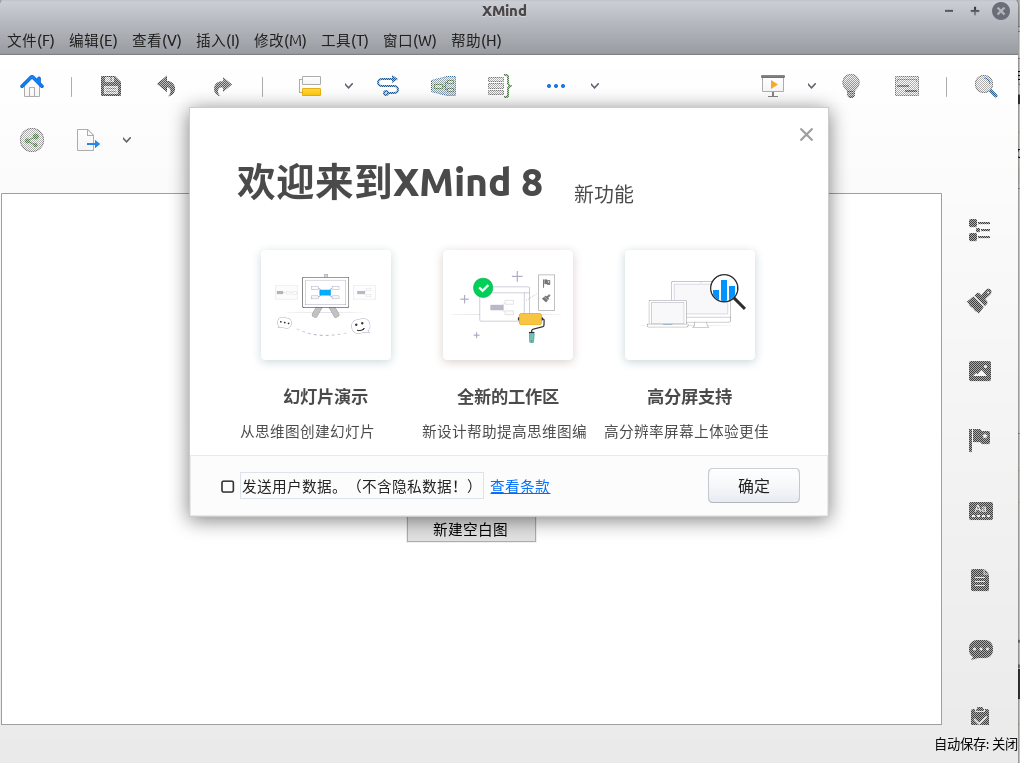Start presentation mode icon

773,86
